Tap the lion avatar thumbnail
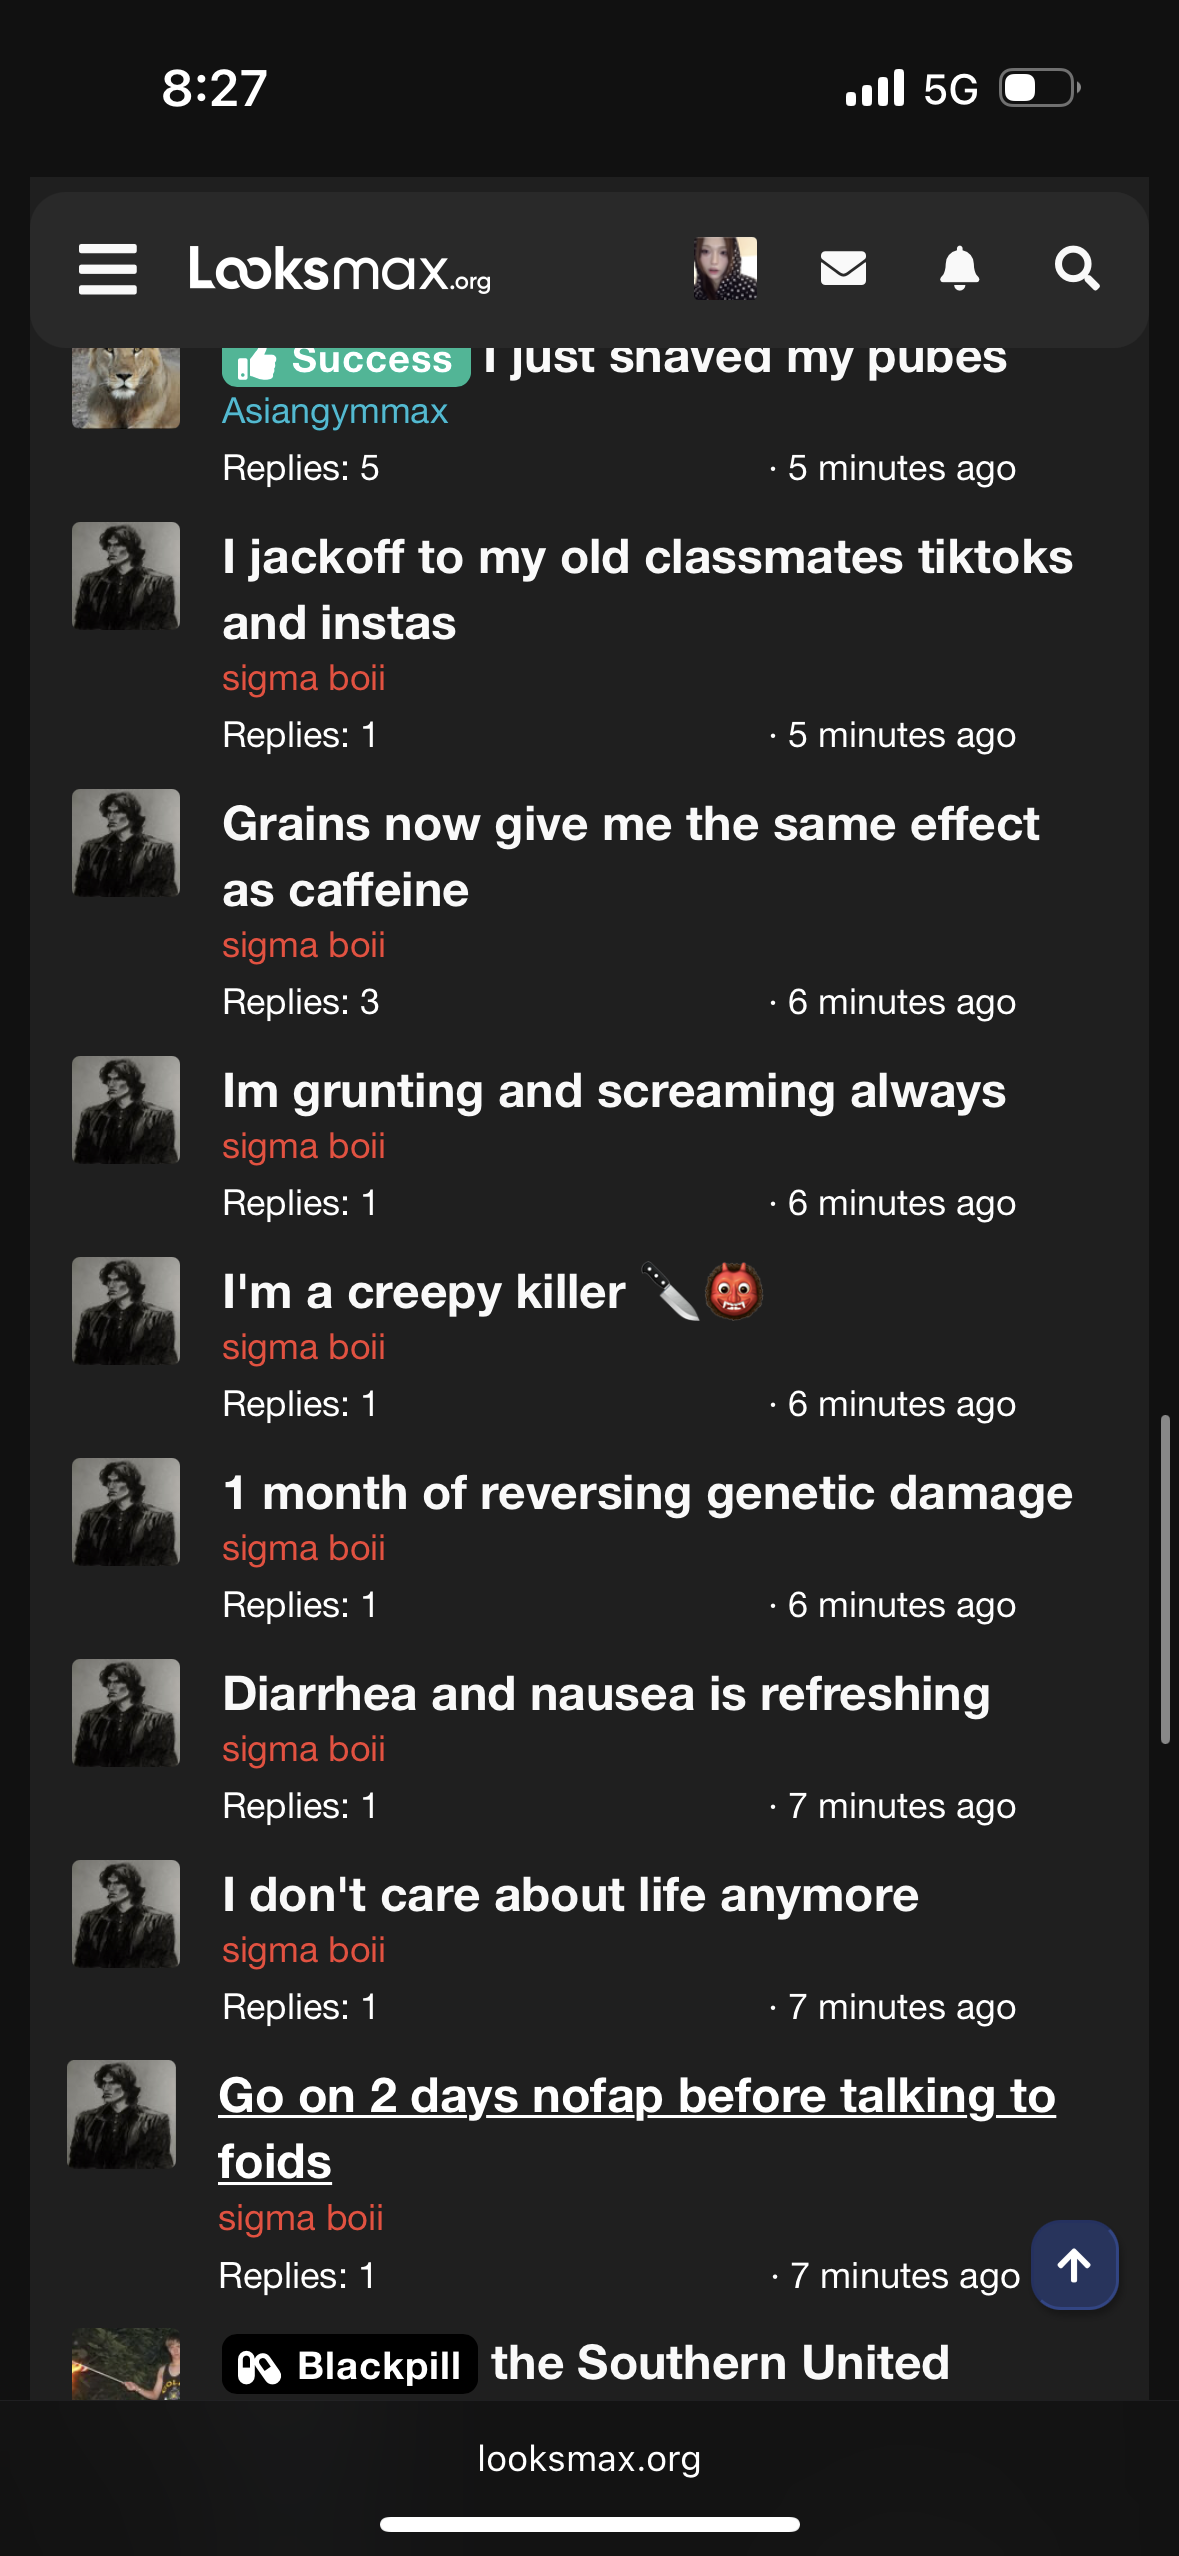The image size is (1179, 2556). point(126,387)
